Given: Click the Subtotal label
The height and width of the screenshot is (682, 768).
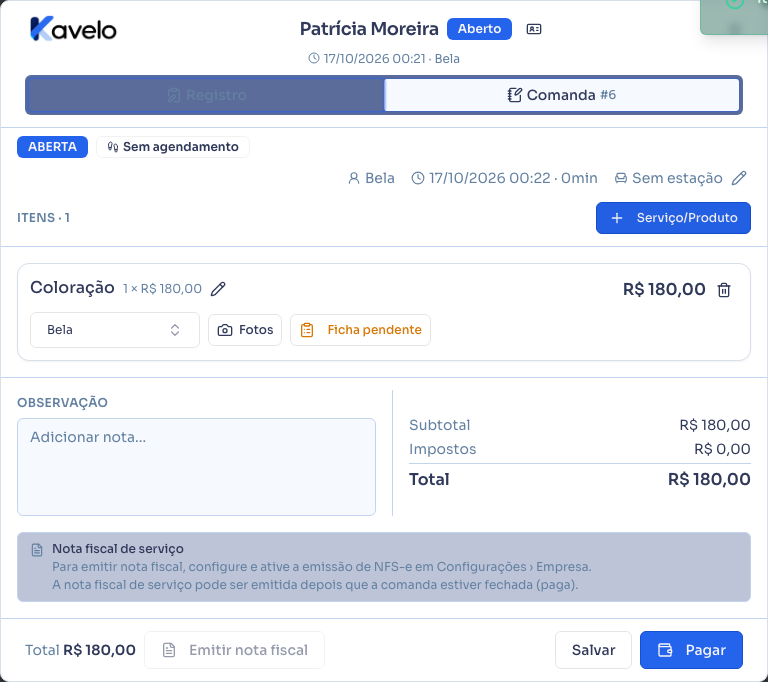Looking at the screenshot, I should [439, 425].
